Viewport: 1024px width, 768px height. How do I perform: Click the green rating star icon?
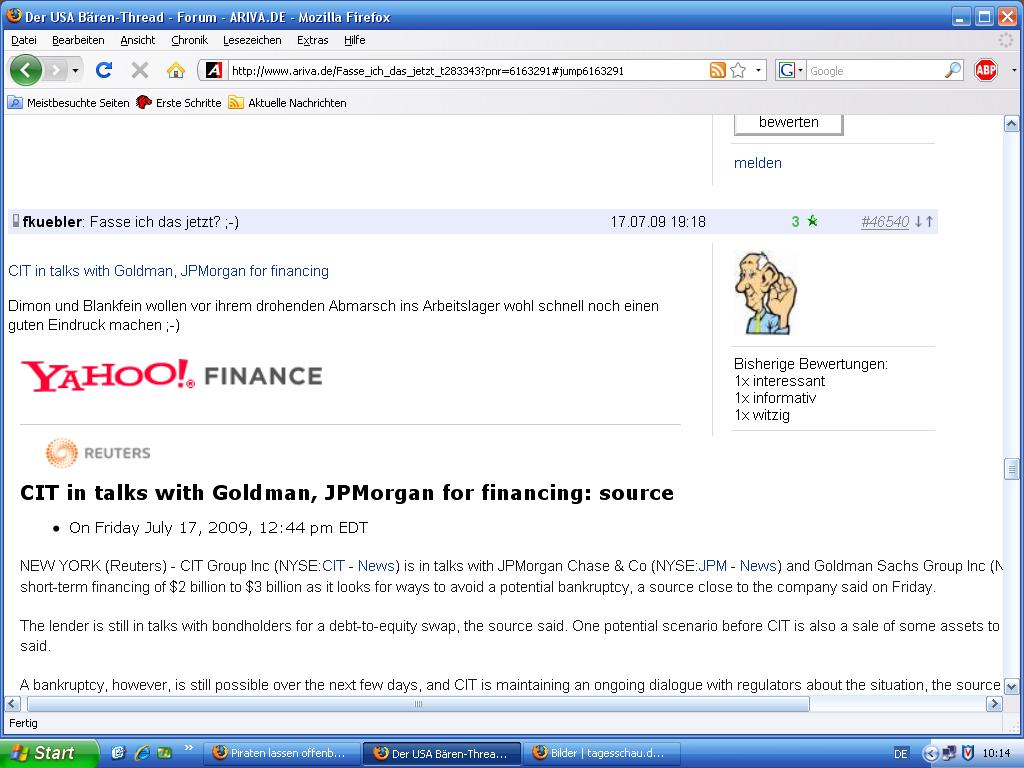pos(812,221)
